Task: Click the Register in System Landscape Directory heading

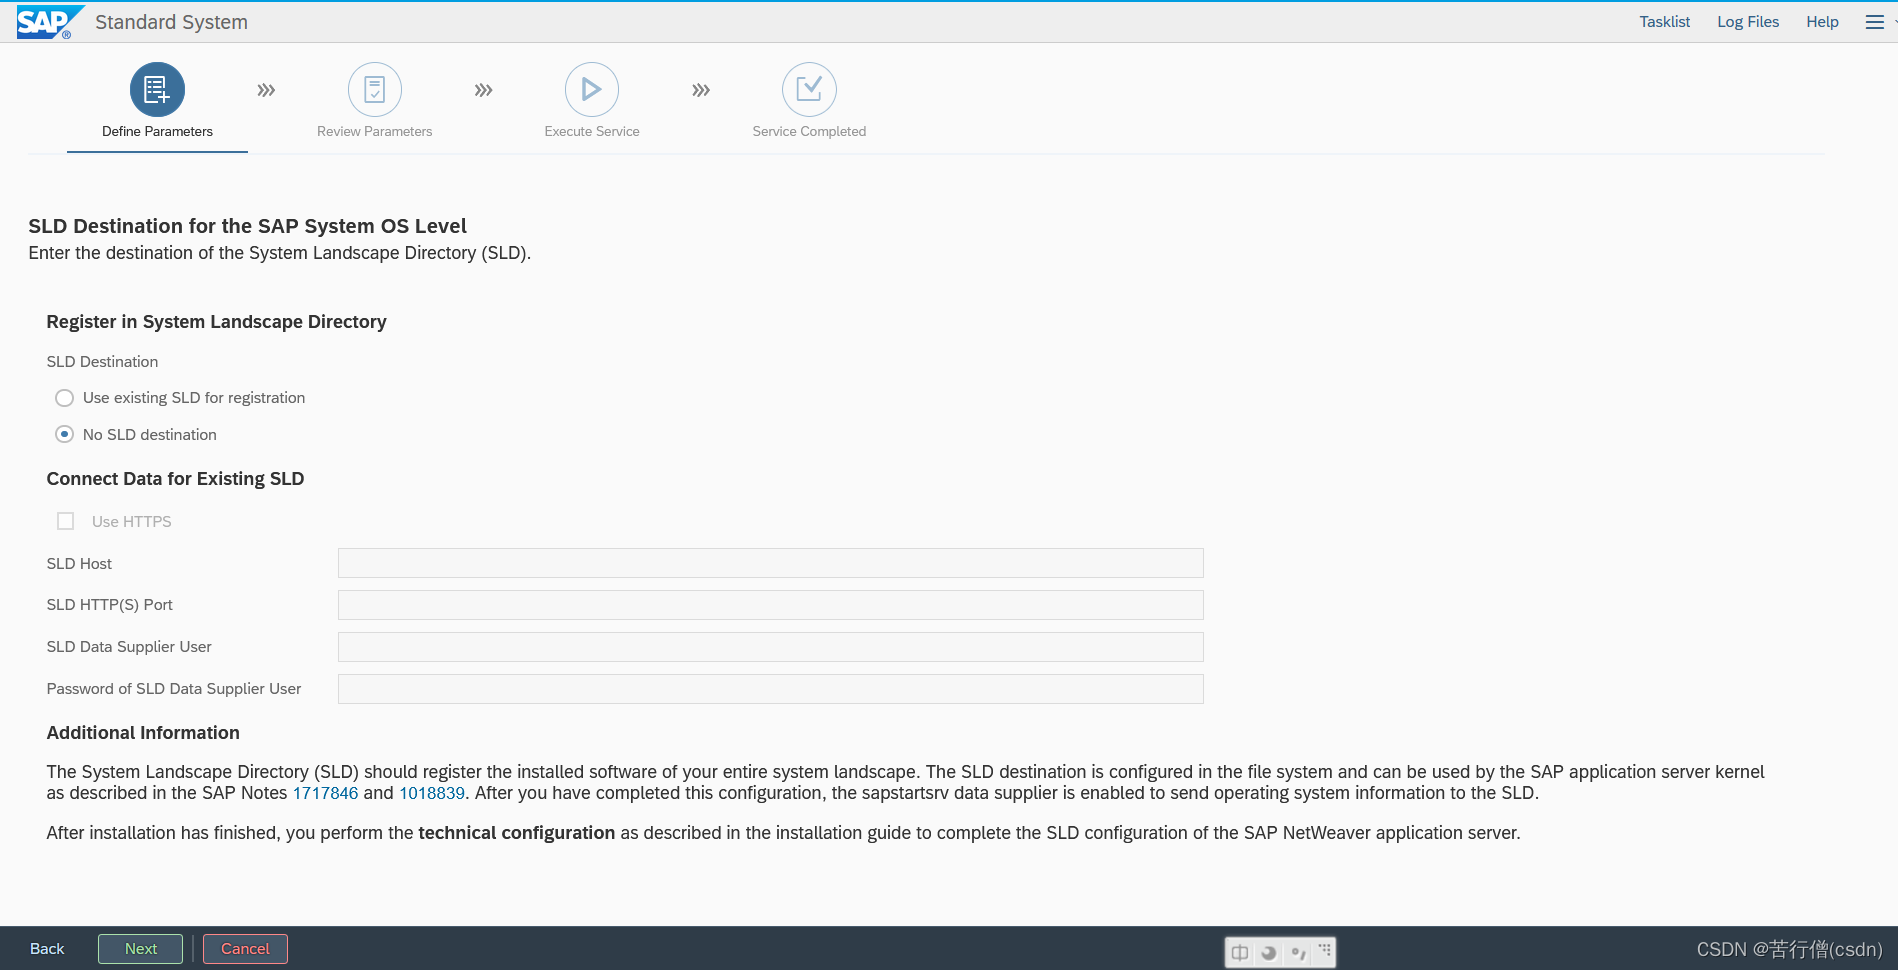Action: coord(216,322)
